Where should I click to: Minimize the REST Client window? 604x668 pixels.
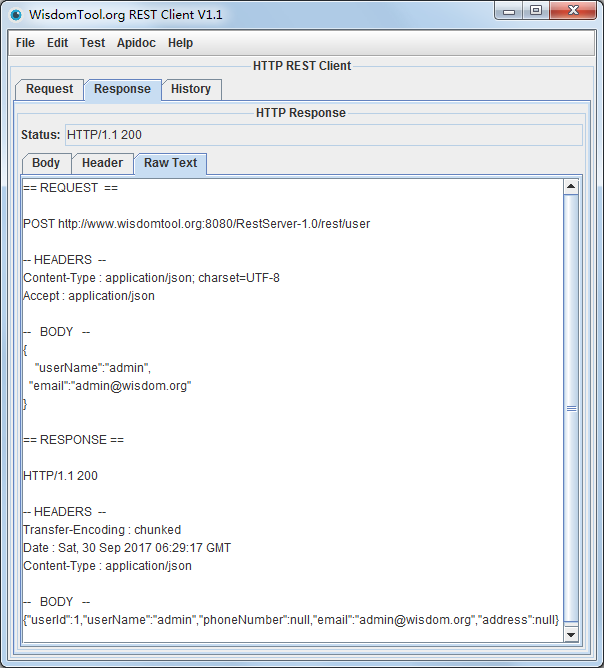click(509, 11)
